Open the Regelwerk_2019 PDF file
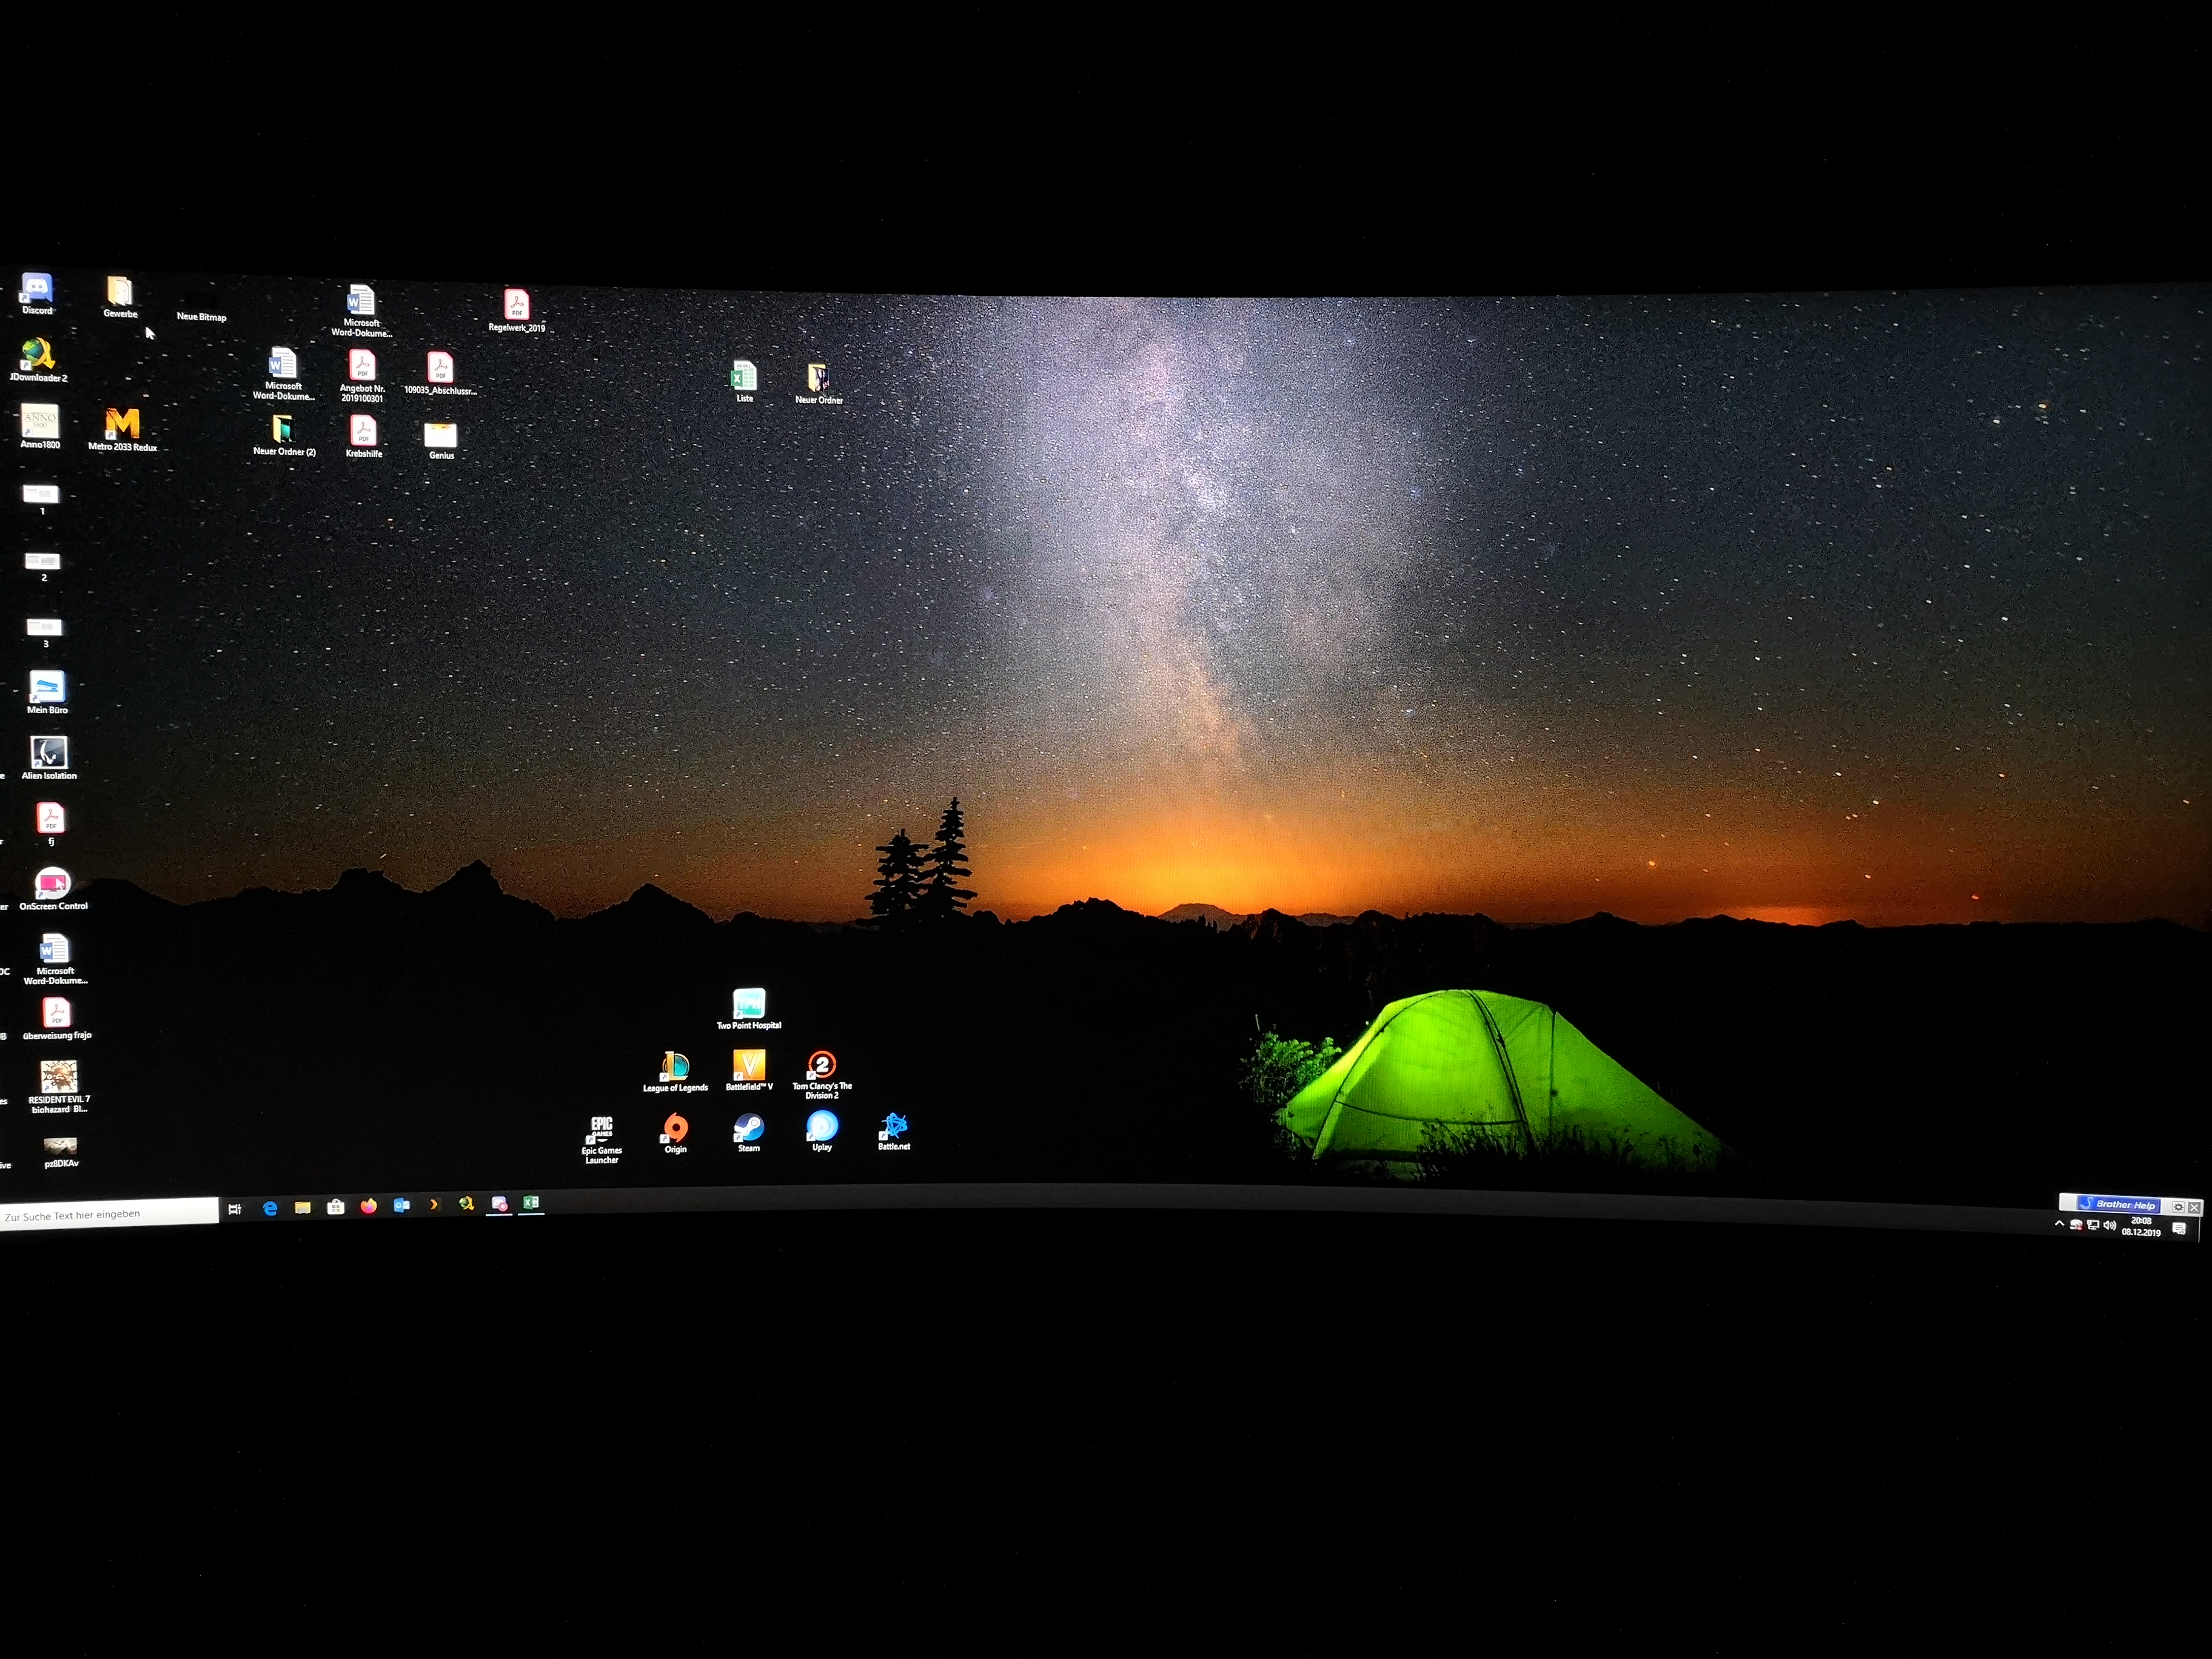Image resolution: width=2212 pixels, height=1659 pixels. [x=516, y=305]
